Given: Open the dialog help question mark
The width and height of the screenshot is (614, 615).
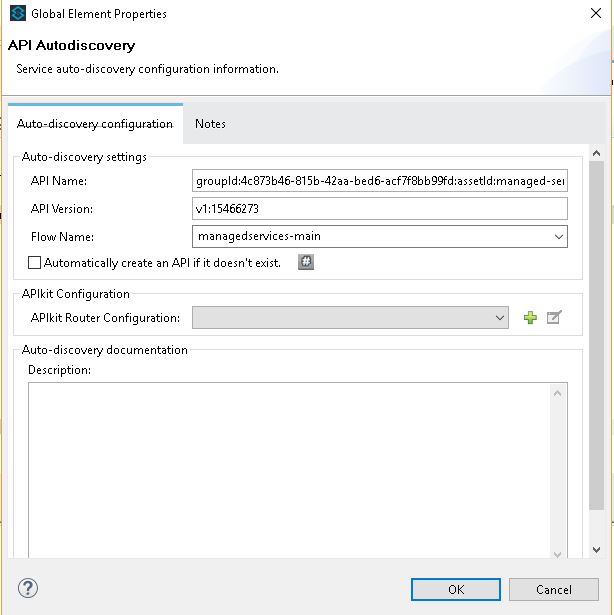Looking at the screenshot, I should point(28,588).
